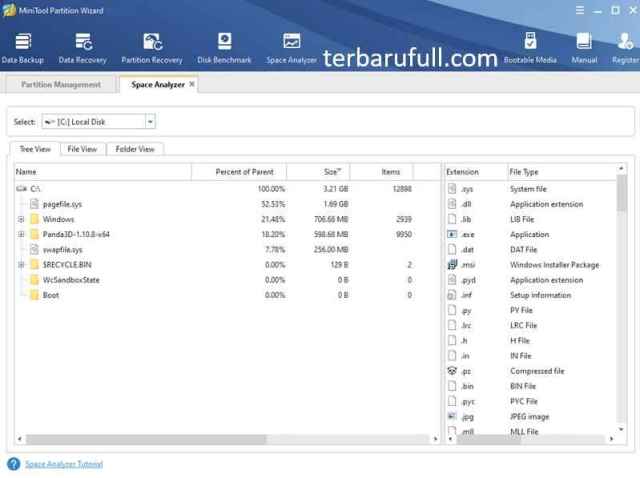Screen dimensions: 640x478
Task: Click extension list scroll down arrow
Action: point(621,429)
